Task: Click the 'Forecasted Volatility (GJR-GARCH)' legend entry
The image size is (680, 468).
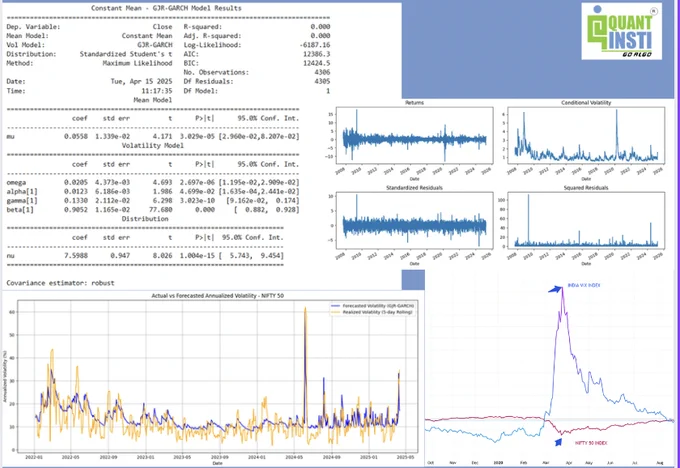Action: (373, 306)
